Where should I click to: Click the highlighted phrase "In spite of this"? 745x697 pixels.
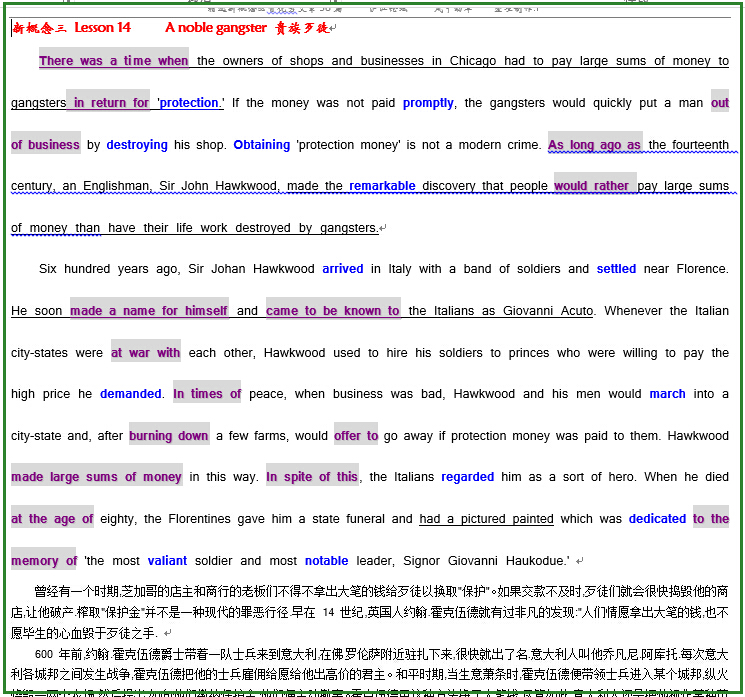click(312, 477)
